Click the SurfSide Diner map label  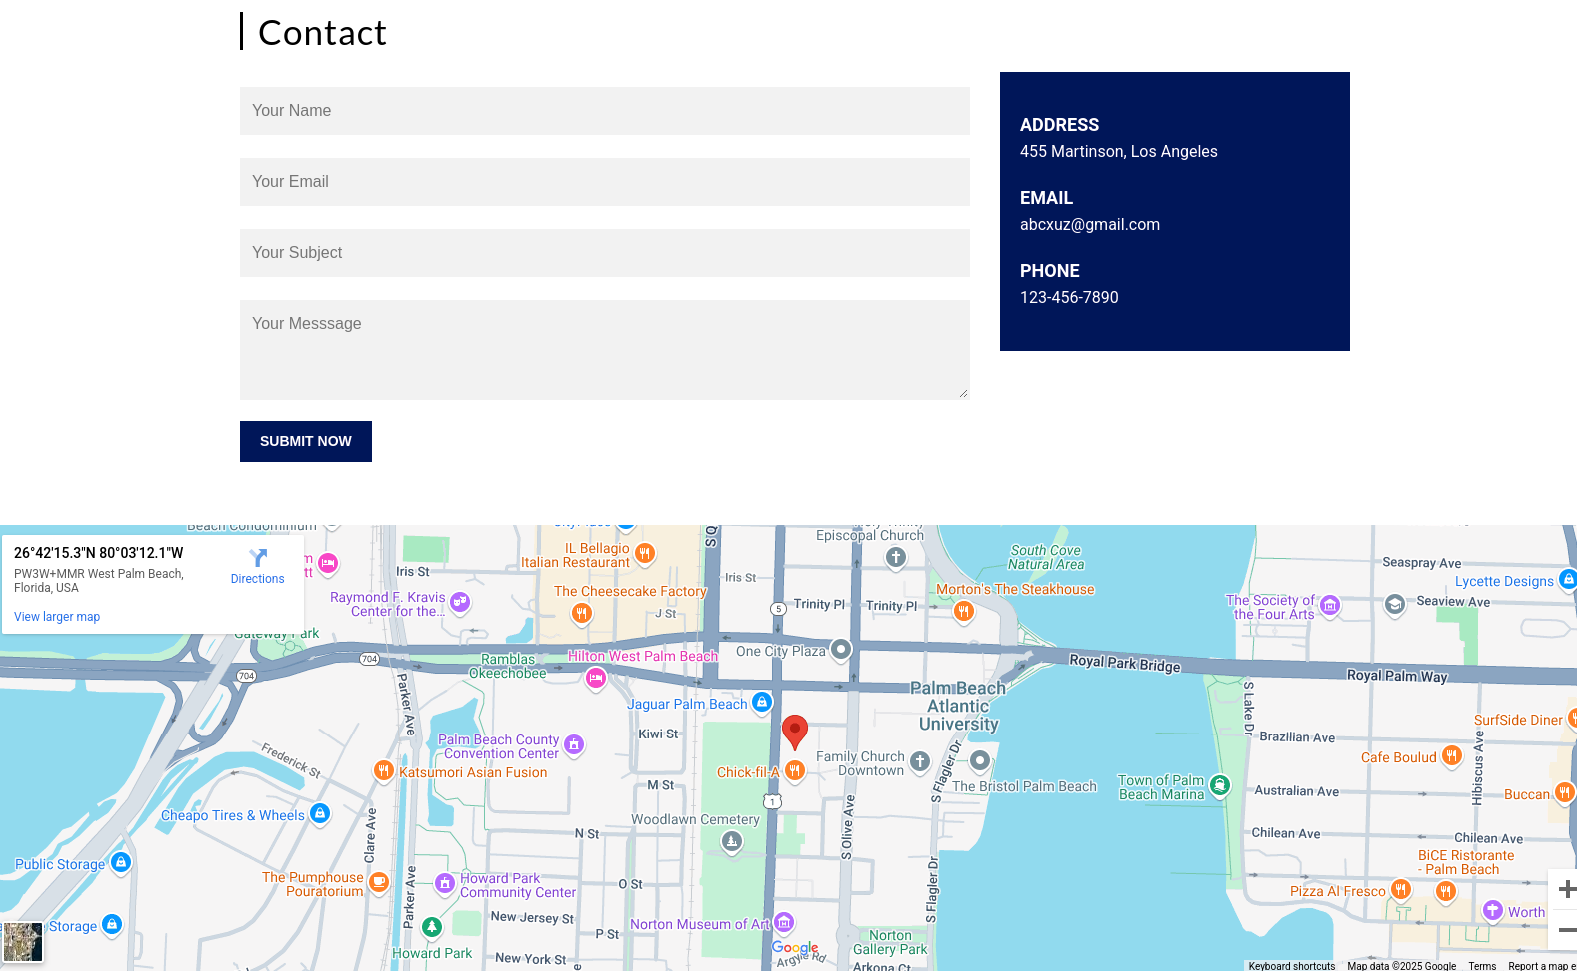point(1518,720)
